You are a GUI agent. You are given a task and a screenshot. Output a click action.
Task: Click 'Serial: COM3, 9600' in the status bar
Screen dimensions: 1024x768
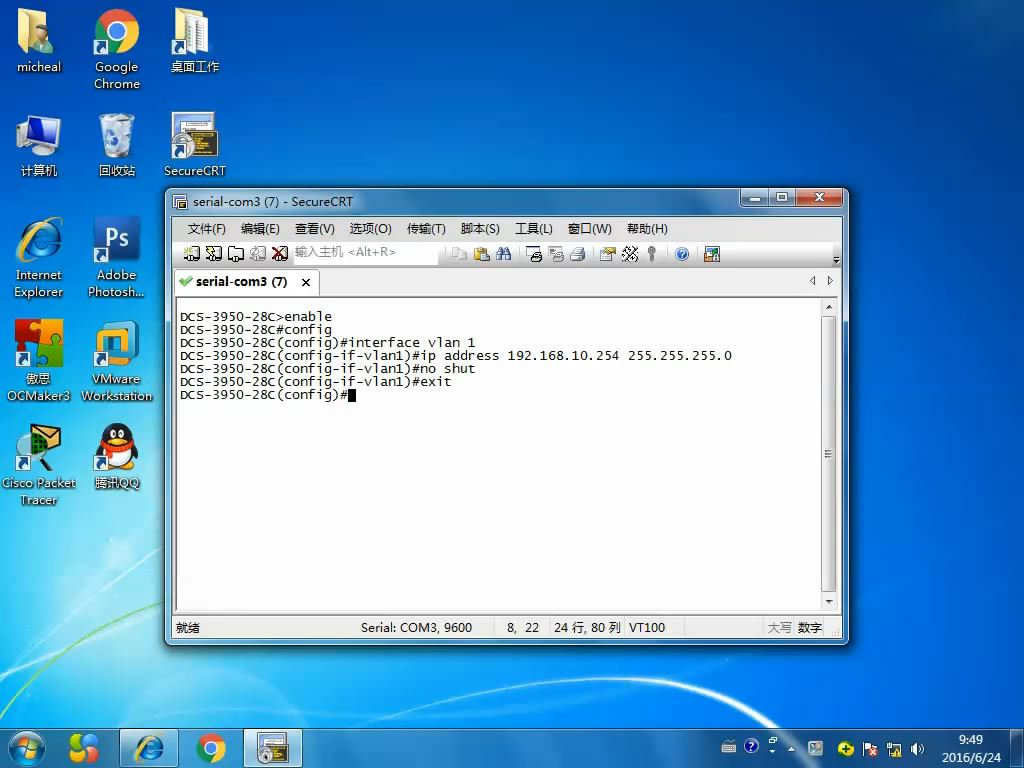tap(416, 628)
